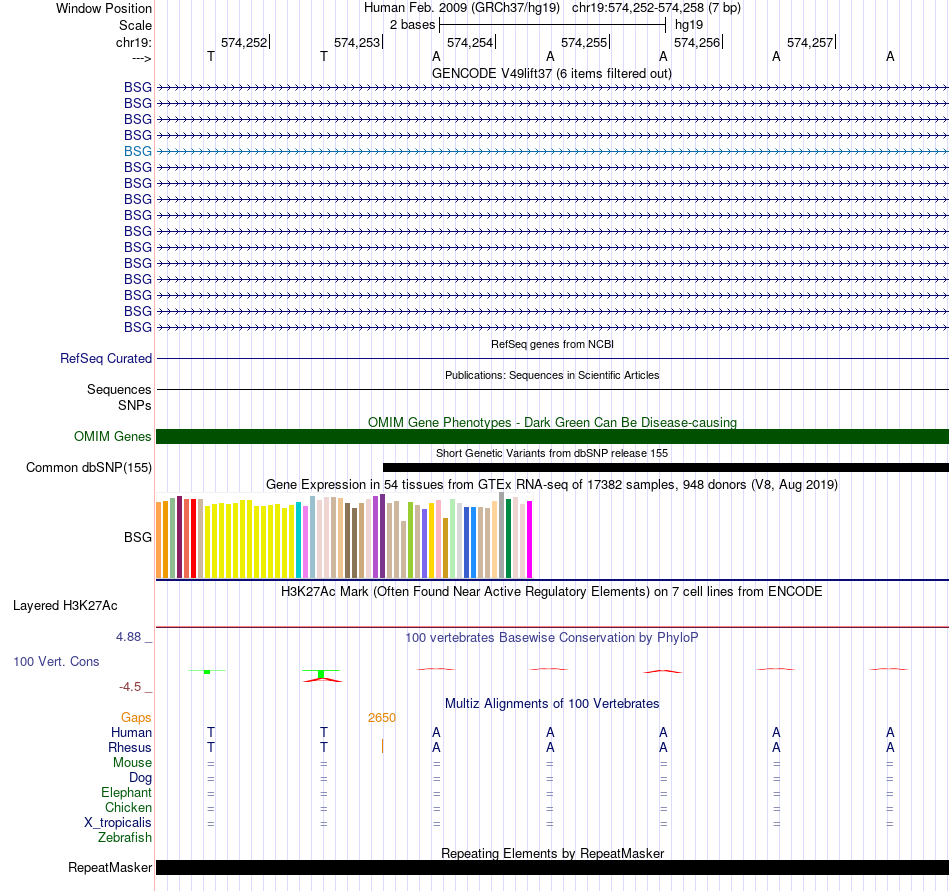Click the BSG label beside GTEx bar chart
The width and height of the screenshot is (950, 891).
click(138, 537)
